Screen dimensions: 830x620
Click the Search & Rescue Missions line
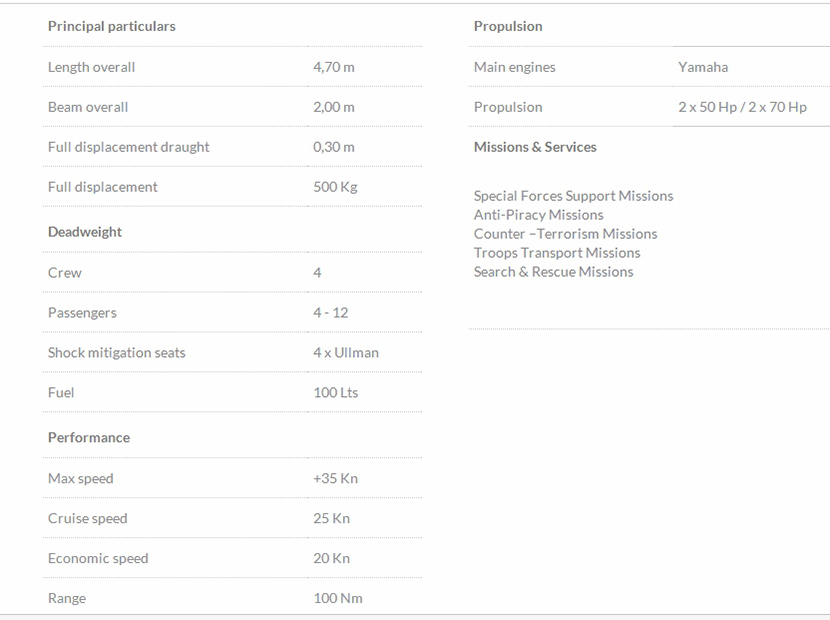553,272
